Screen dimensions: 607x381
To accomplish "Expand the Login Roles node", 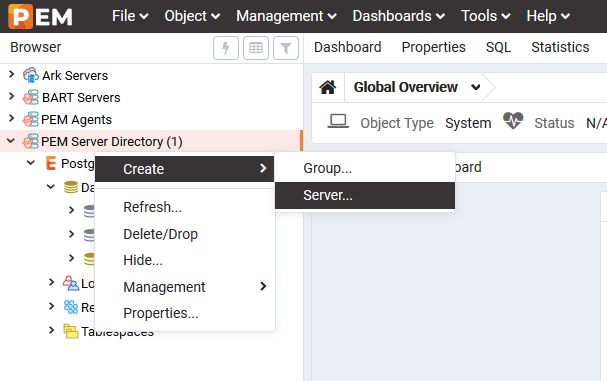I will coord(51,282).
